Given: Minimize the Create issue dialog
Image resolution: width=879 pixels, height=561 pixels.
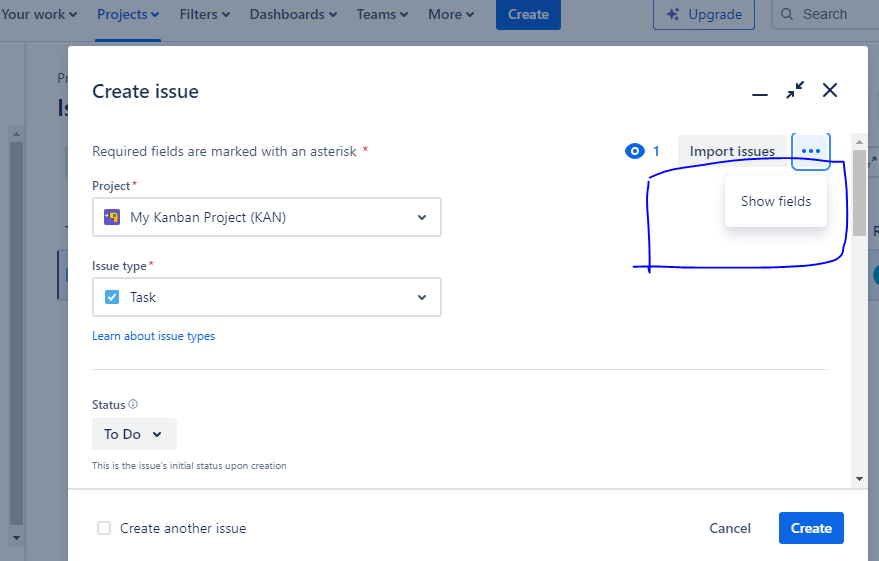Looking at the screenshot, I should tap(760, 94).
